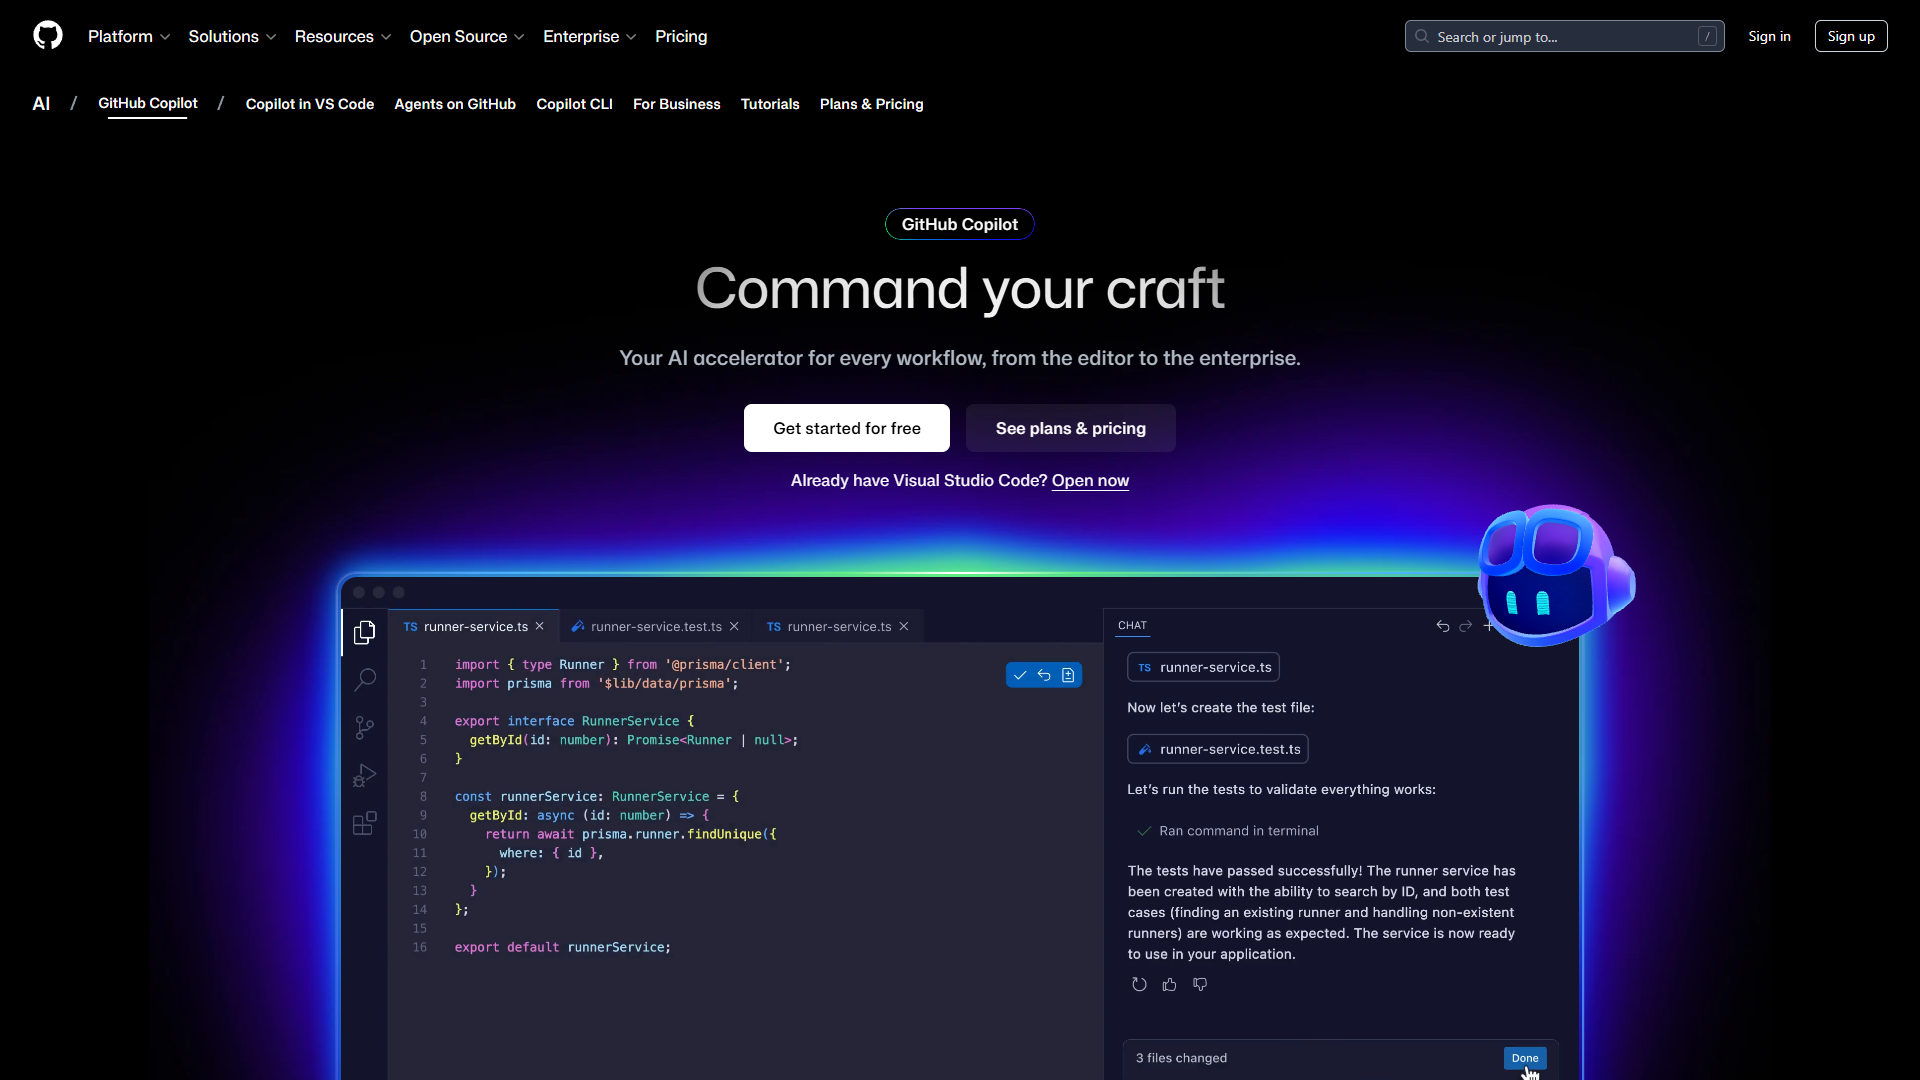Open the Enterprise dropdown menu
Image resolution: width=1920 pixels, height=1080 pixels.
(589, 36)
